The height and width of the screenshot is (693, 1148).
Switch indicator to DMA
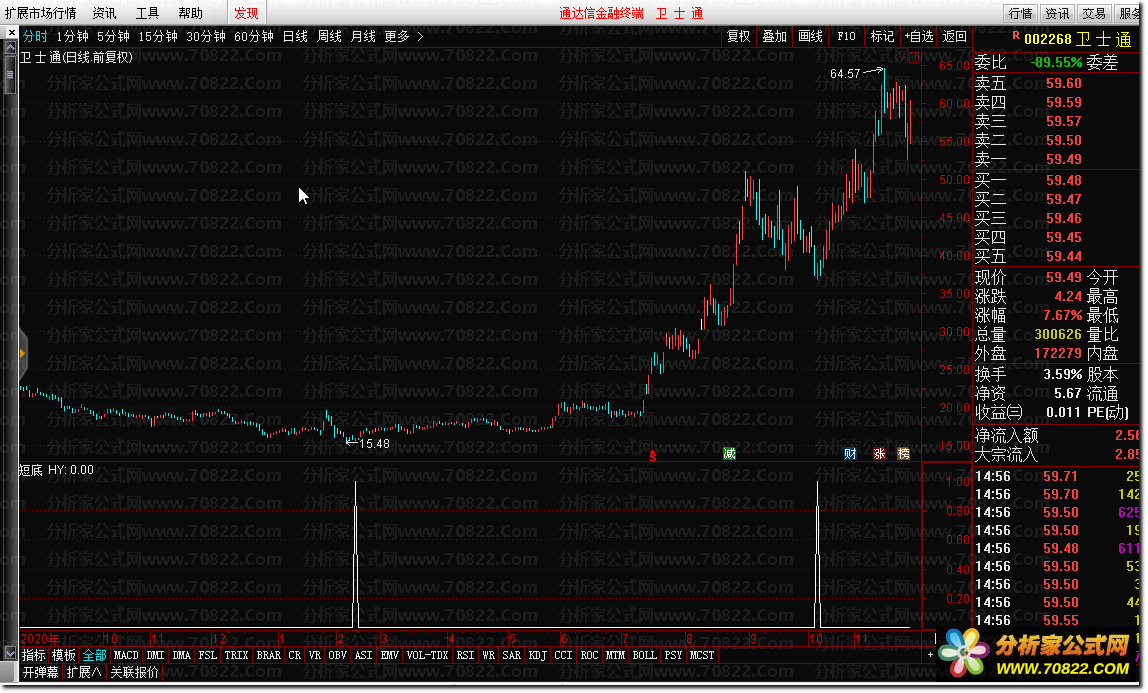[x=182, y=655]
